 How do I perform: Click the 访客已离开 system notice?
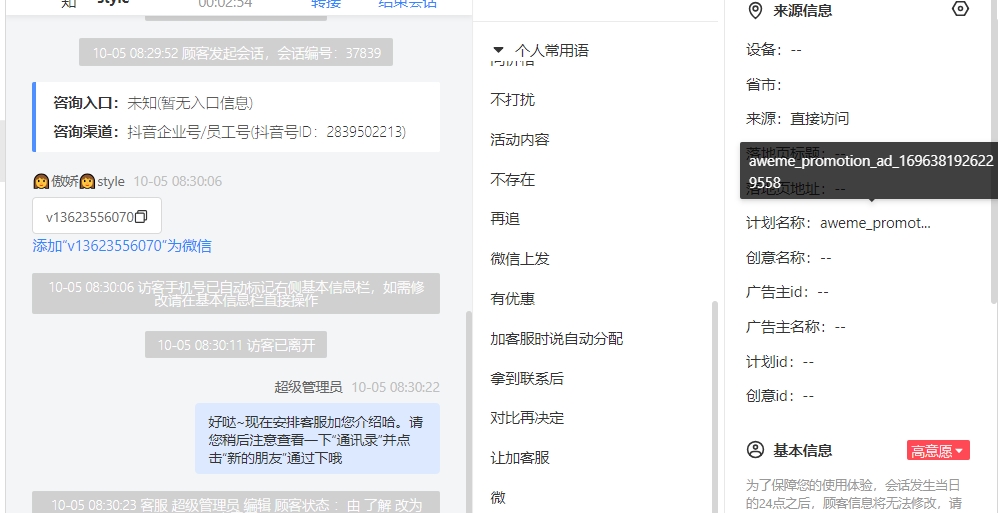pyautogui.click(x=235, y=344)
